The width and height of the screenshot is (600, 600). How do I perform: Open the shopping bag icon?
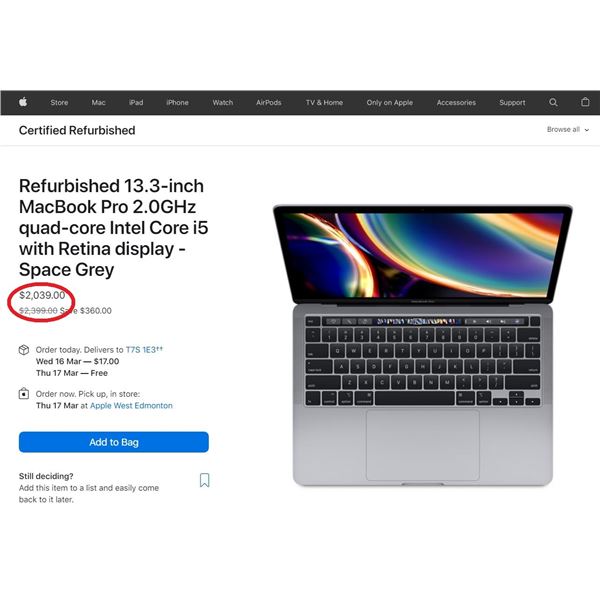point(585,102)
